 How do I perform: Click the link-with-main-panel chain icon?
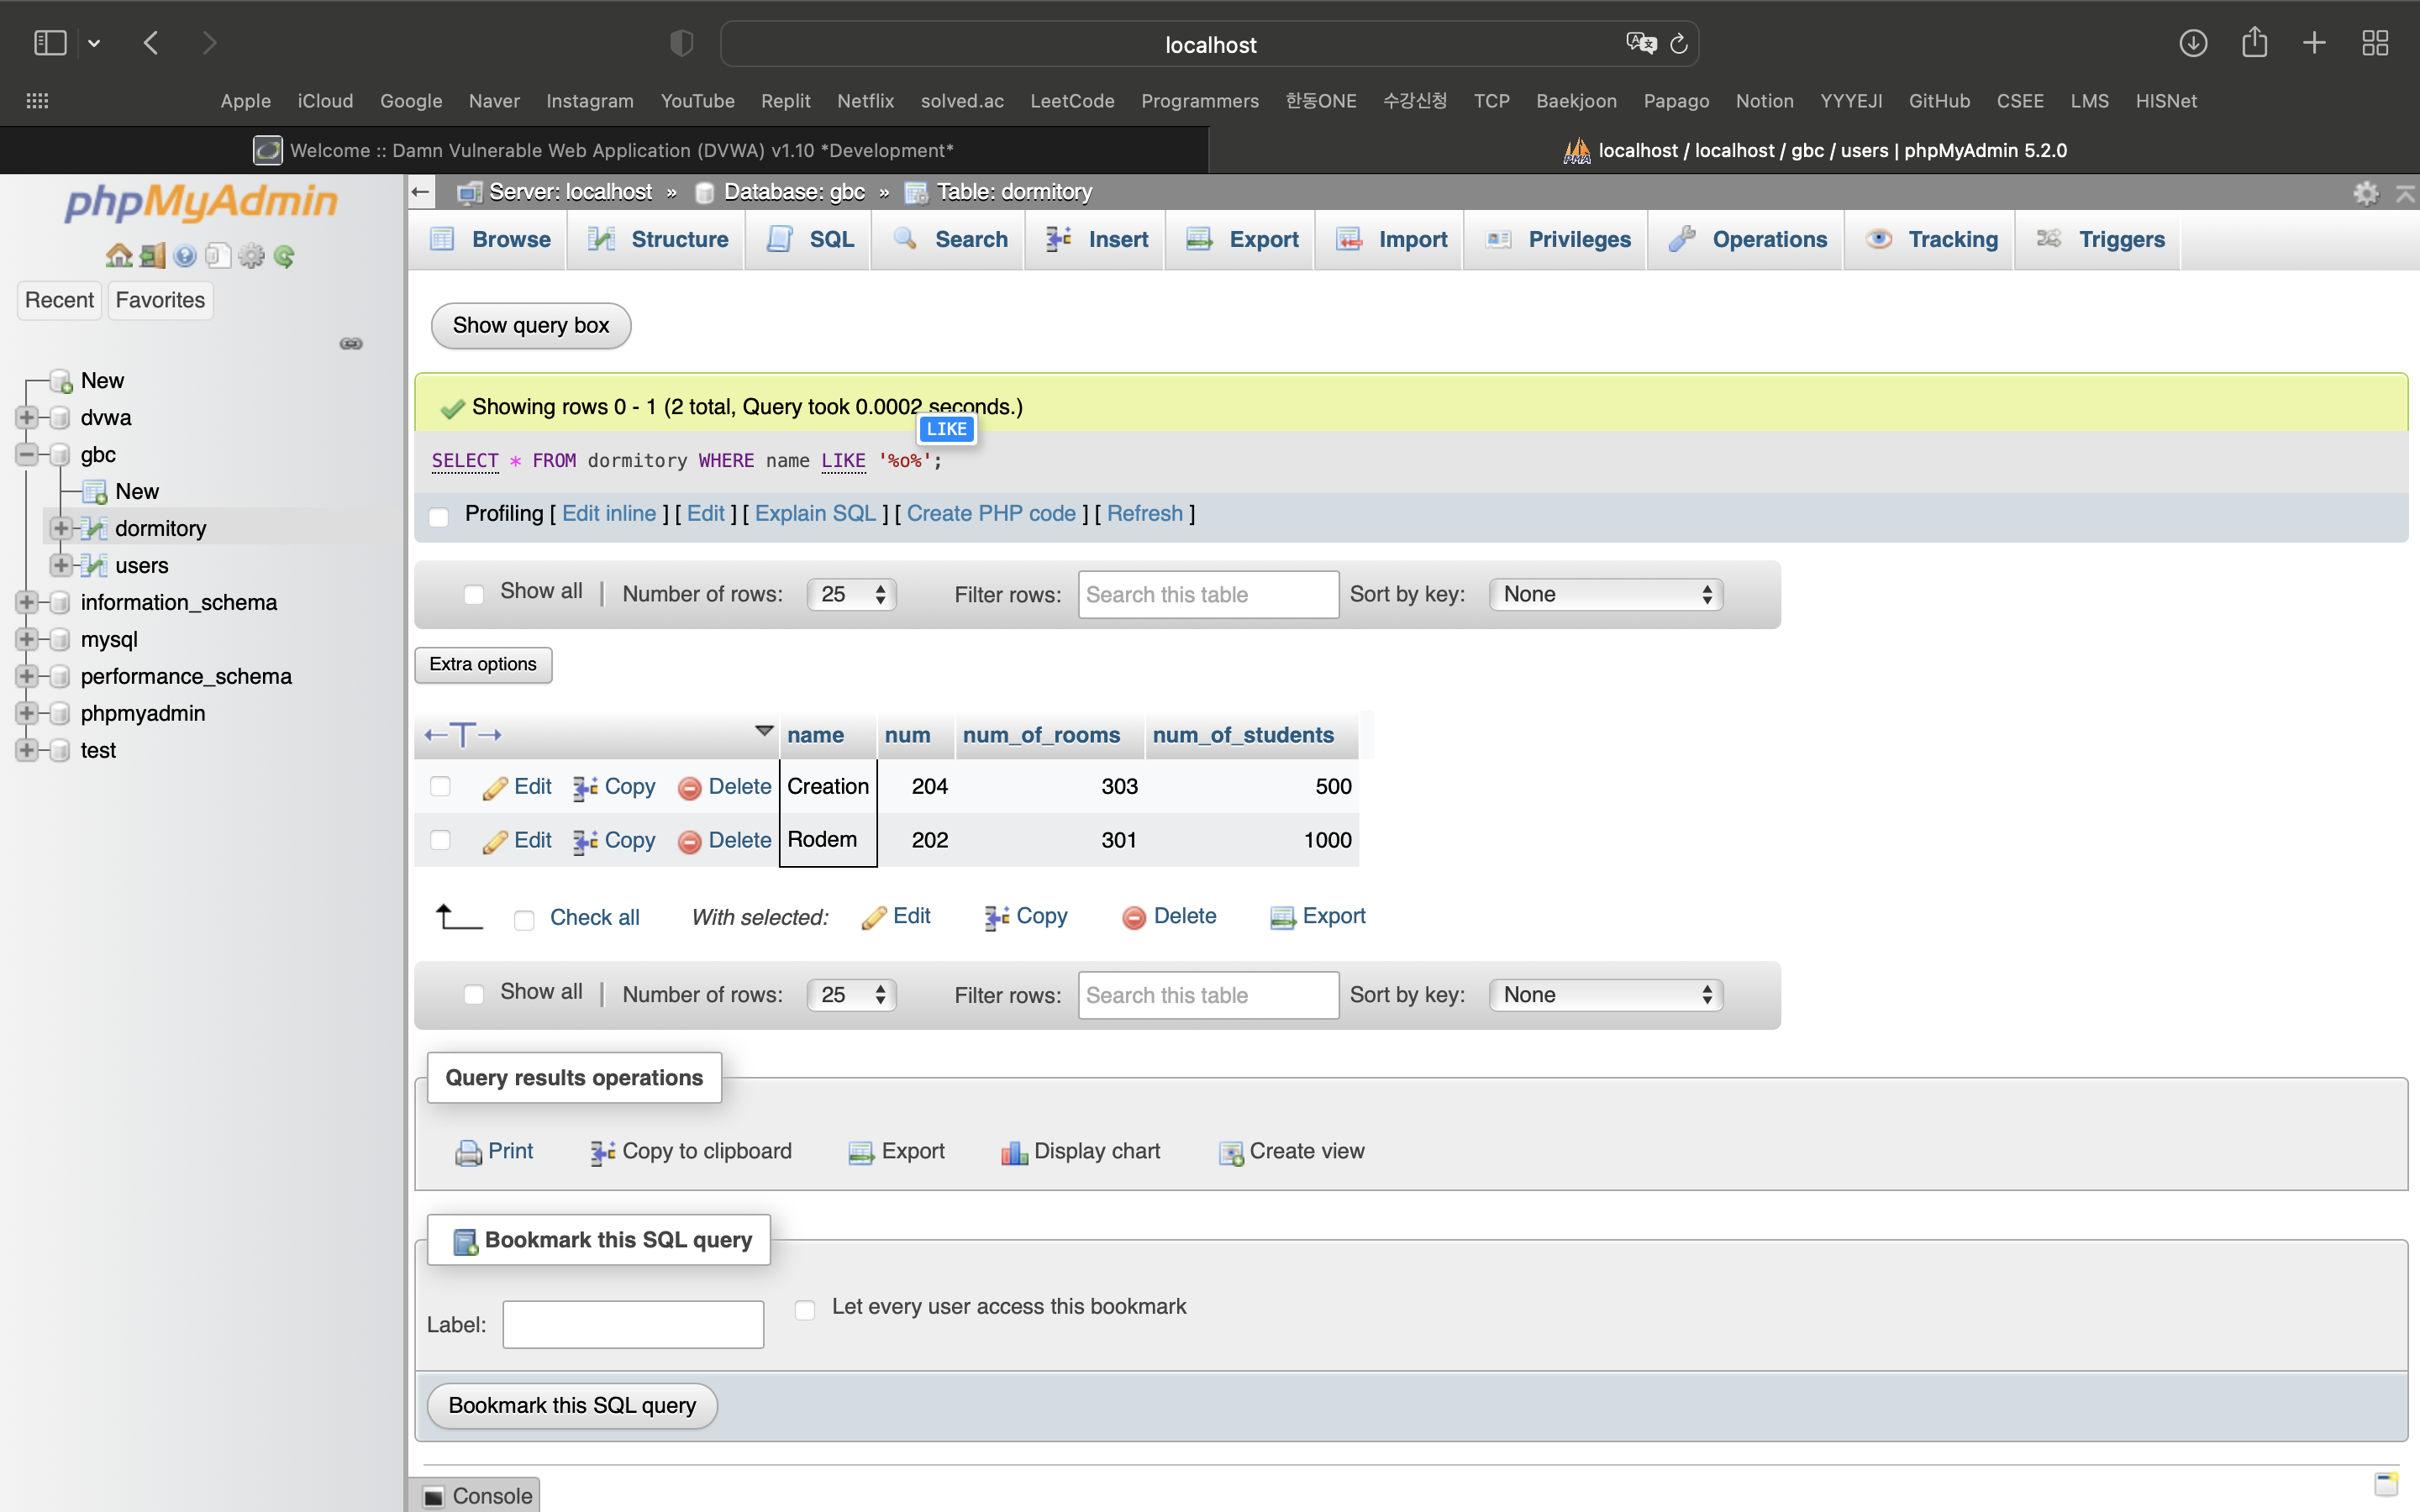click(351, 343)
